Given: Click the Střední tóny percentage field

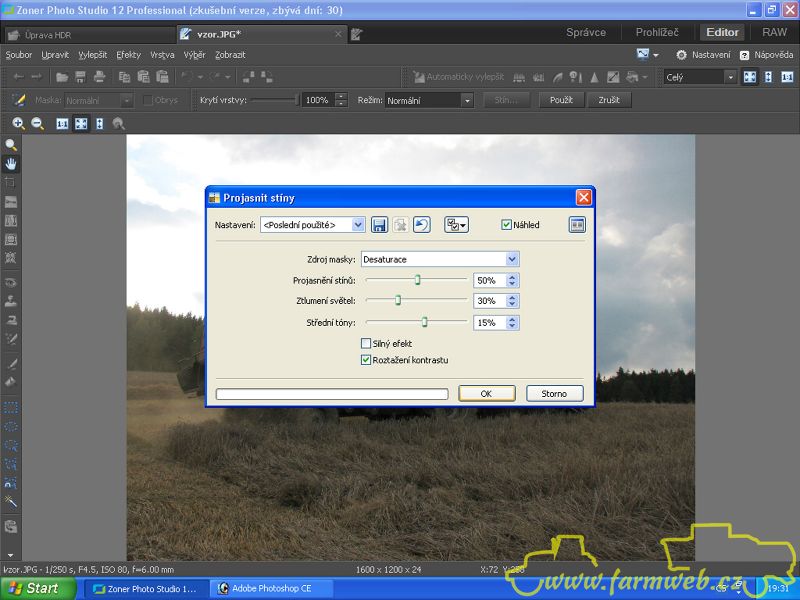Looking at the screenshot, I should click(489, 323).
